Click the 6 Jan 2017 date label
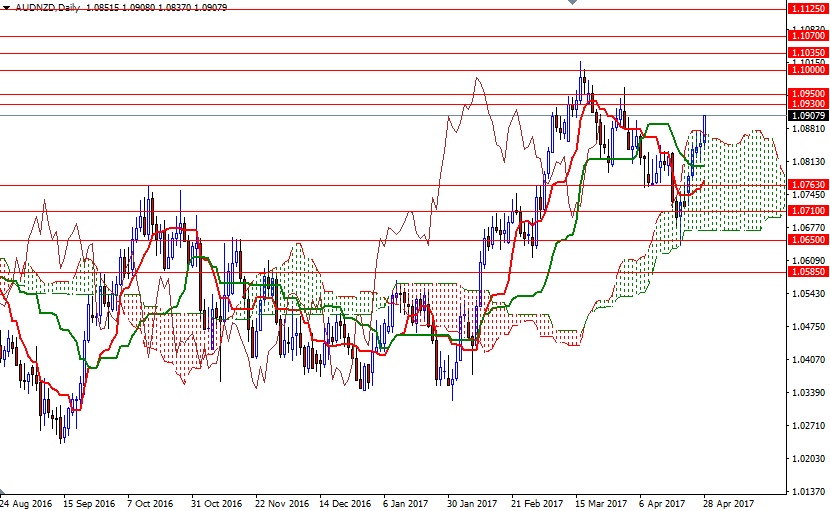 (x=405, y=503)
